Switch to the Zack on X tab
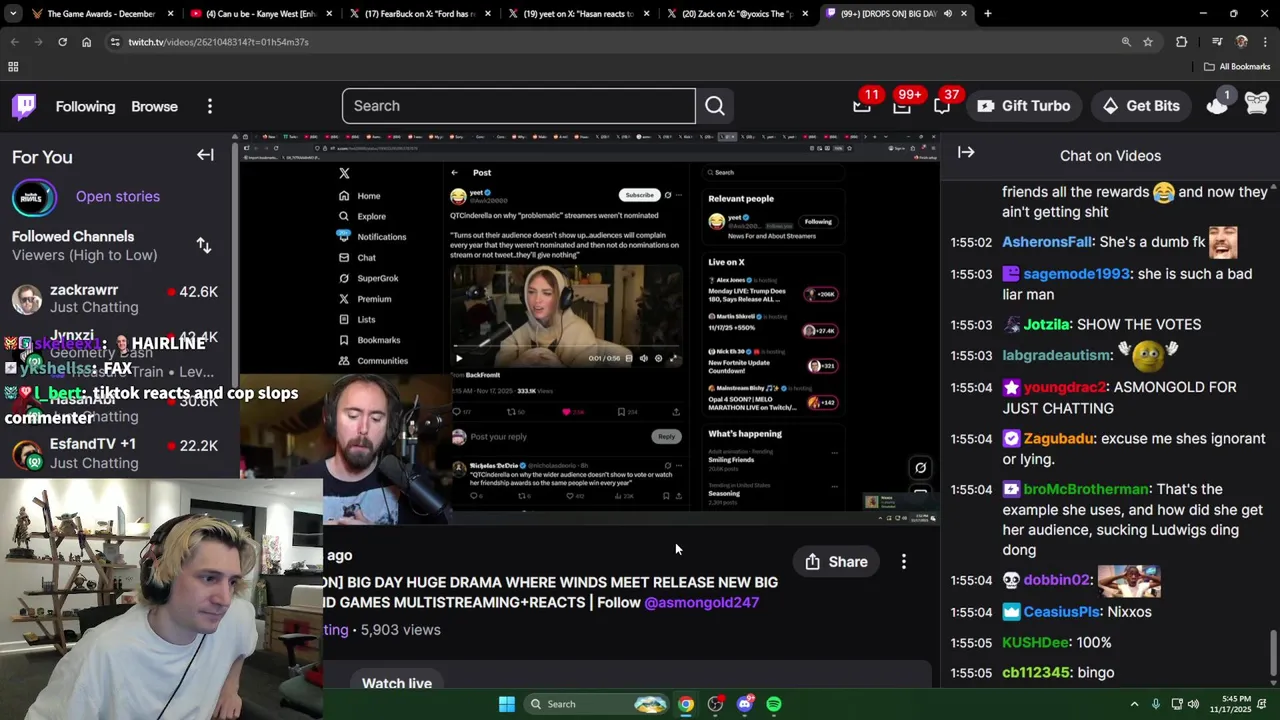The width and height of the screenshot is (1280, 720). (737, 14)
